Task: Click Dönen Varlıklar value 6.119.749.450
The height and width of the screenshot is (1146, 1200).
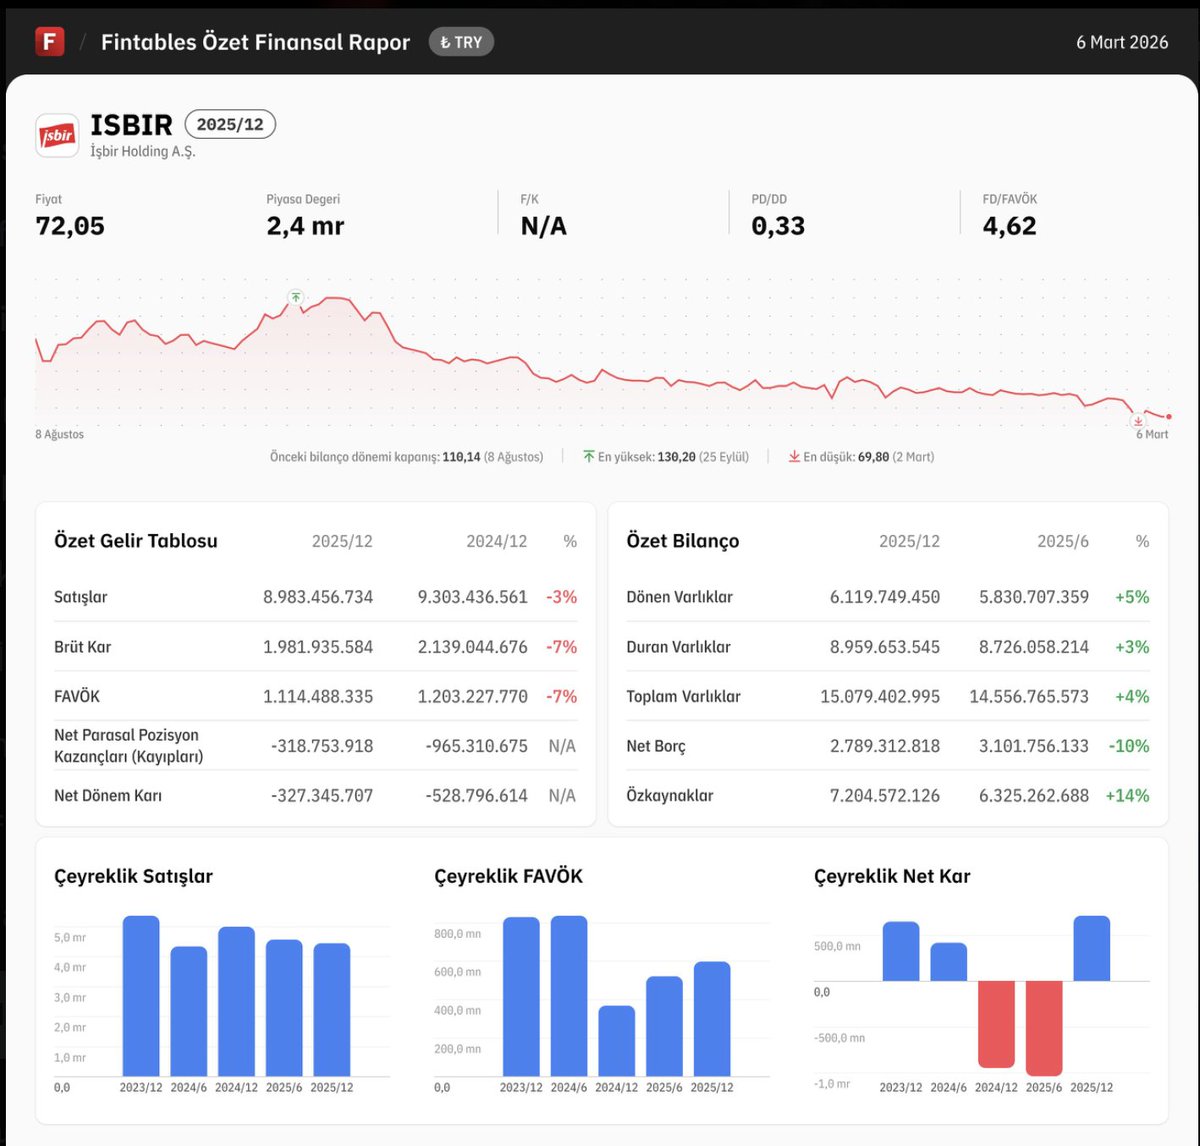Action: click(x=885, y=597)
